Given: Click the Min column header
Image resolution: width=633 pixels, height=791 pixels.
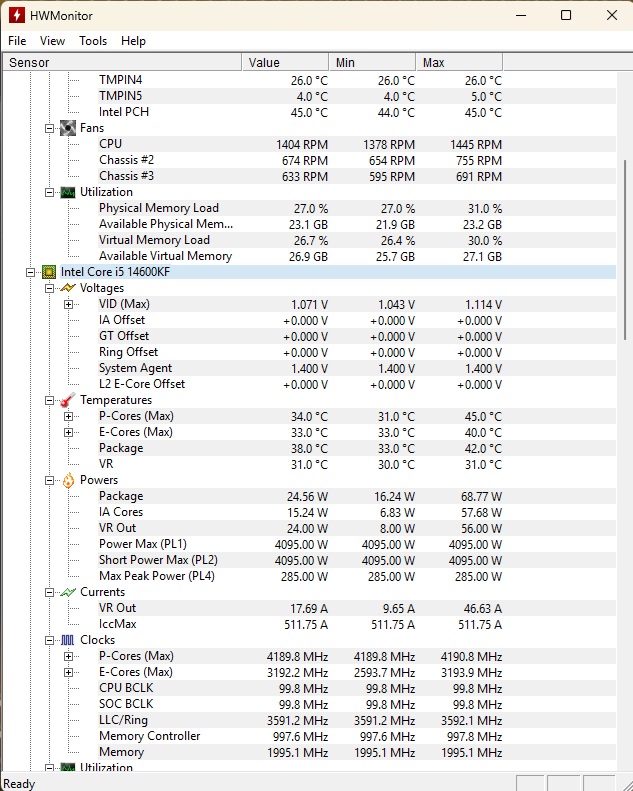Looking at the screenshot, I should pos(372,63).
